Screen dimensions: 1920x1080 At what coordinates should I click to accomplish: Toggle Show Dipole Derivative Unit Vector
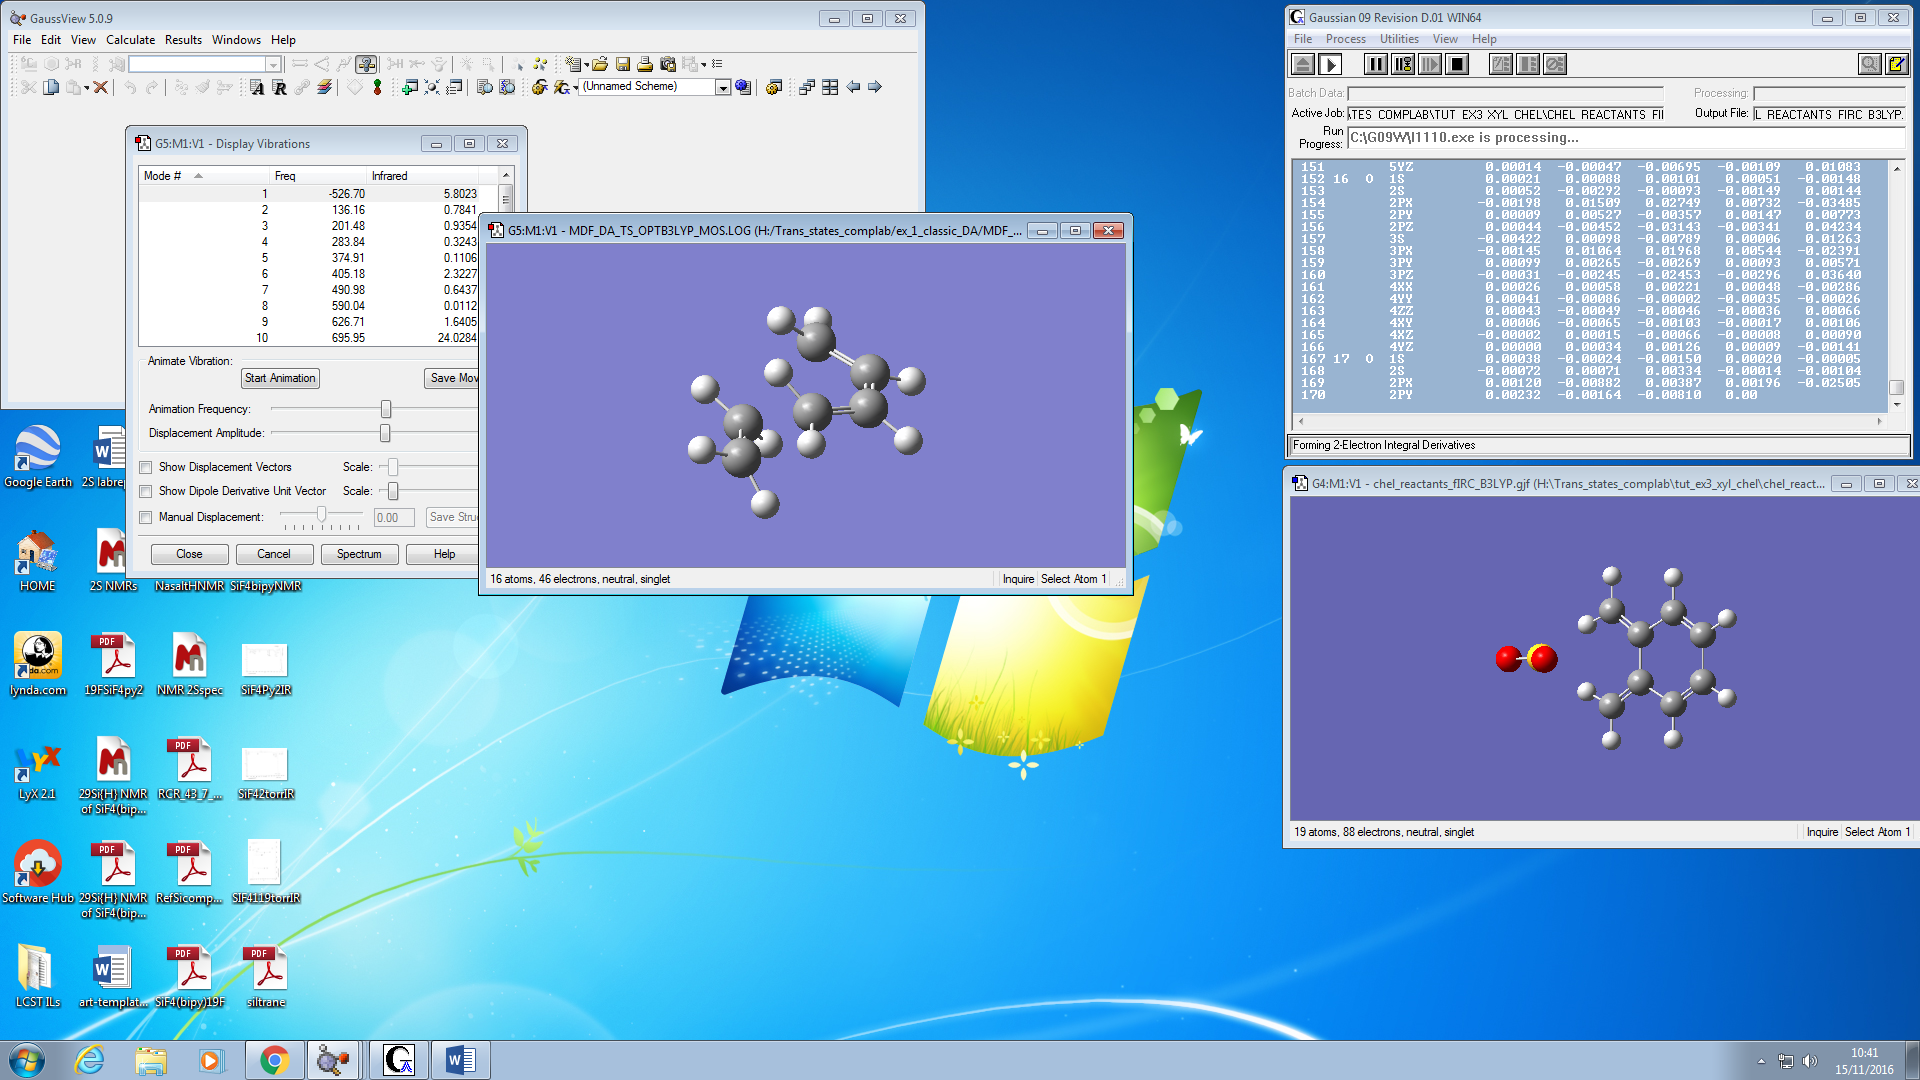point(146,491)
